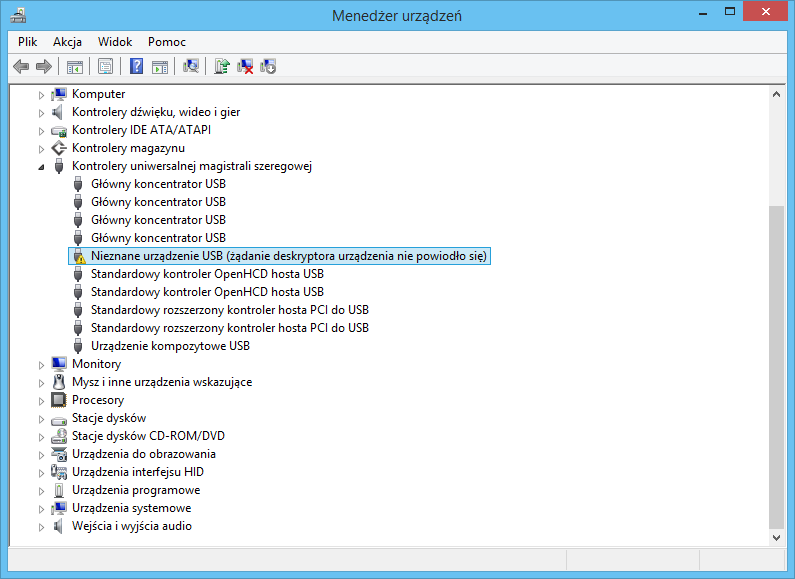Screen dimensions: 795x579
Task: Open the Plik menu
Action: pyautogui.click(x=27, y=42)
